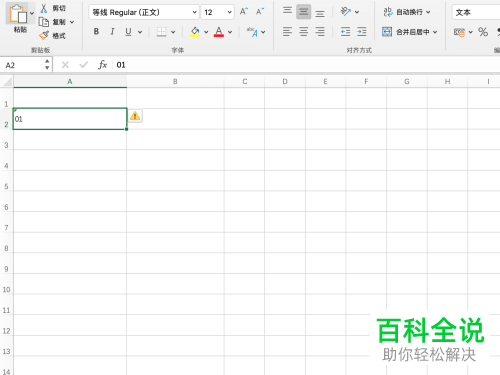500x375 pixels.
Task: Decrease indent icon
Action: point(346,32)
